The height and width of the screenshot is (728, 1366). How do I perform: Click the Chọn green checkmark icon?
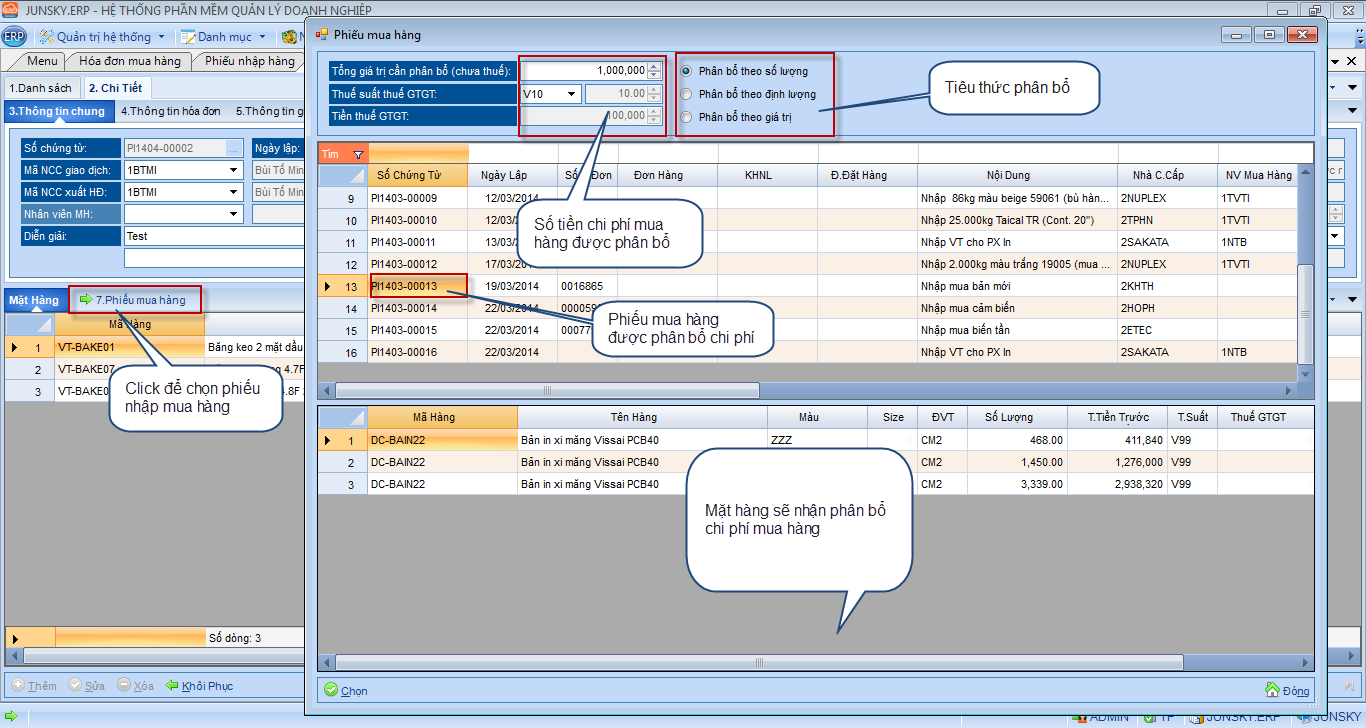pos(330,690)
